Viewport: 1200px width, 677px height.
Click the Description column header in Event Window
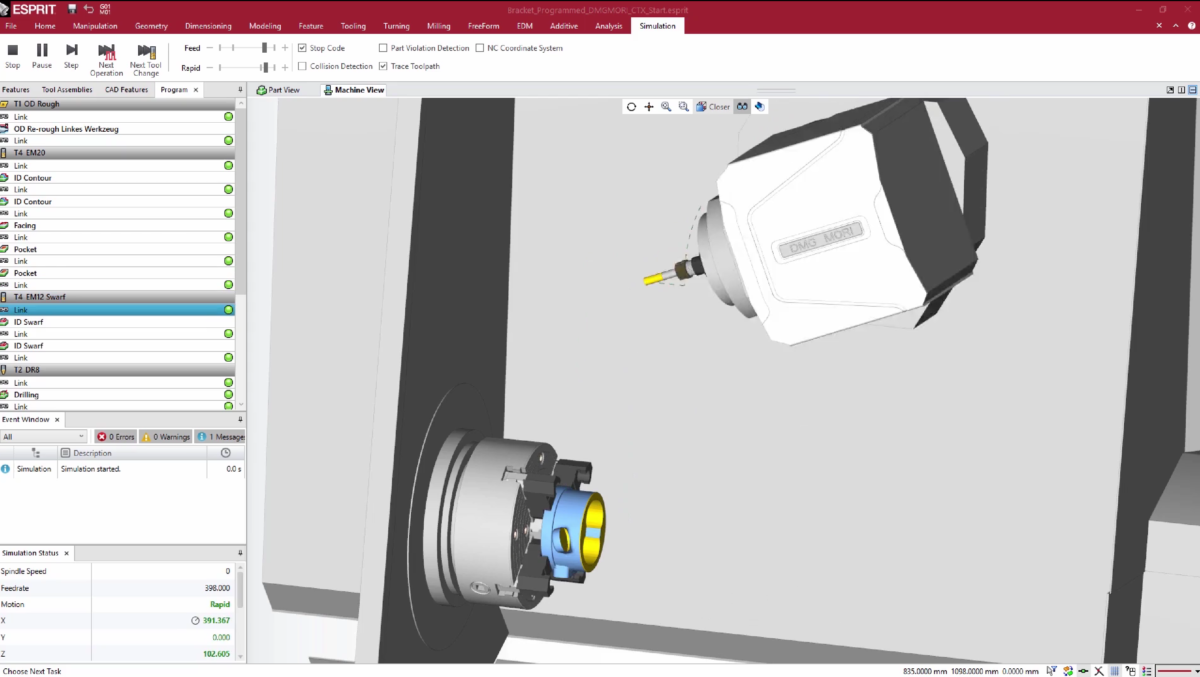[132, 453]
